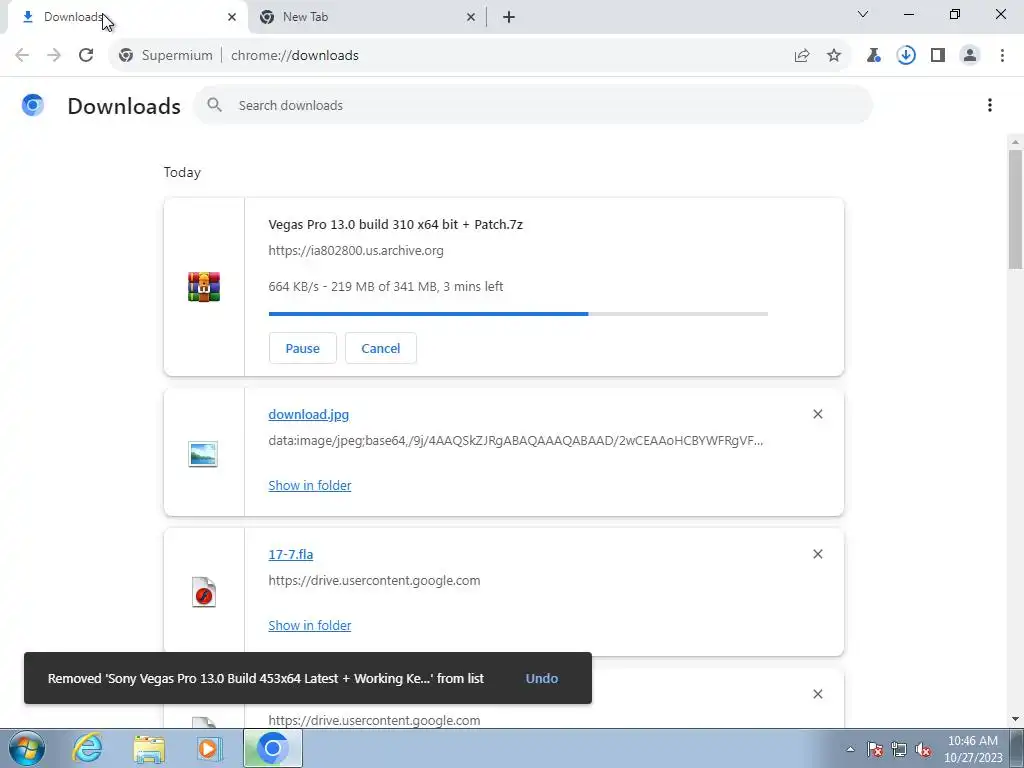The height and width of the screenshot is (768, 1024).
Task: Click the 17-7.fla Flash file icon
Action: point(204,592)
